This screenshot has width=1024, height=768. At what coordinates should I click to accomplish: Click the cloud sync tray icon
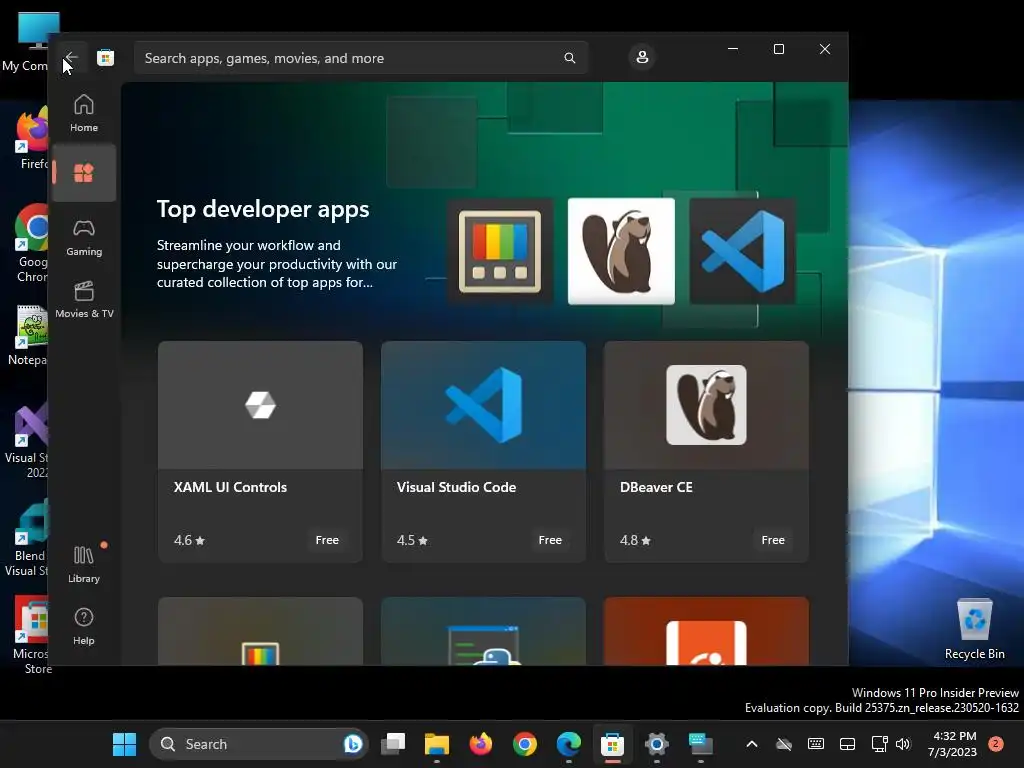(x=784, y=744)
